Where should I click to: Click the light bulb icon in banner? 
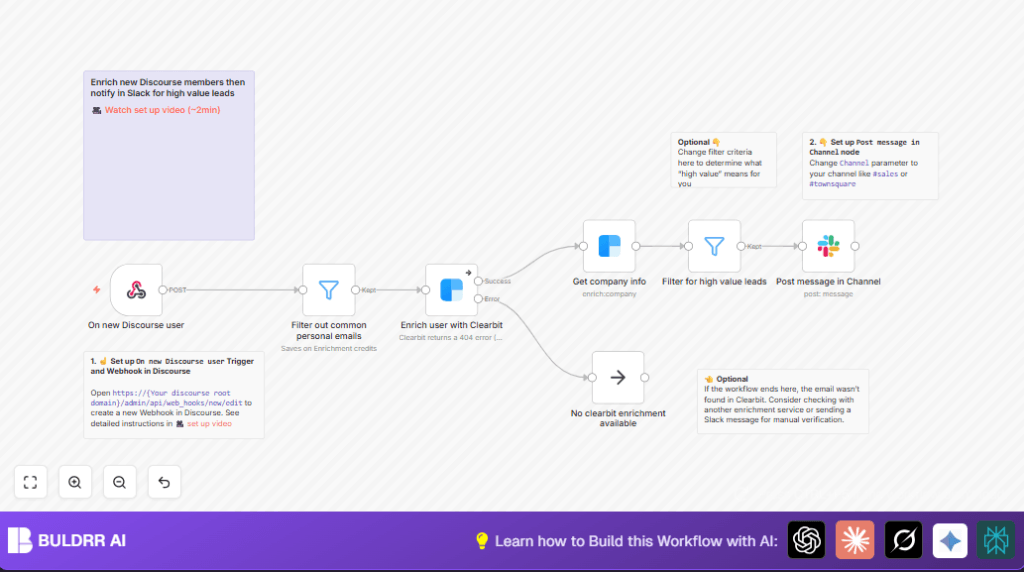click(x=482, y=541)
